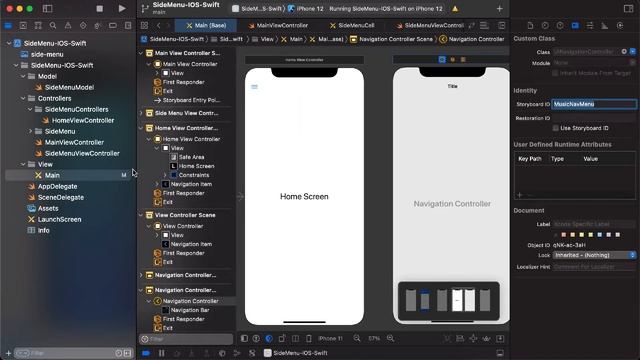Open the Issue navigator warning icon
The image size is (640, 360).
[68, 25]
